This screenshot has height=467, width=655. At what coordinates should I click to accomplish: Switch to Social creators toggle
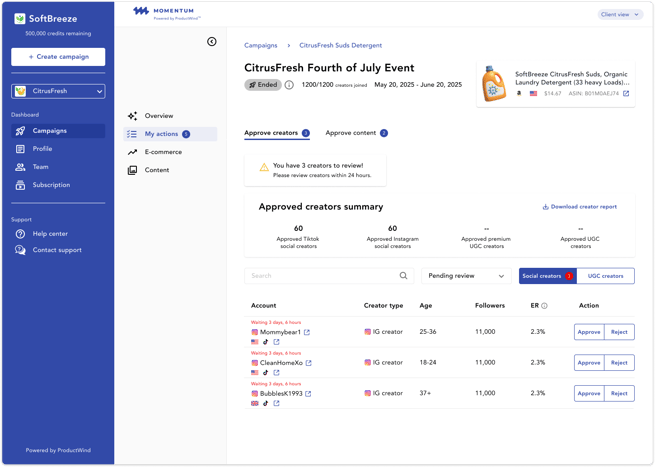(548, 276)
